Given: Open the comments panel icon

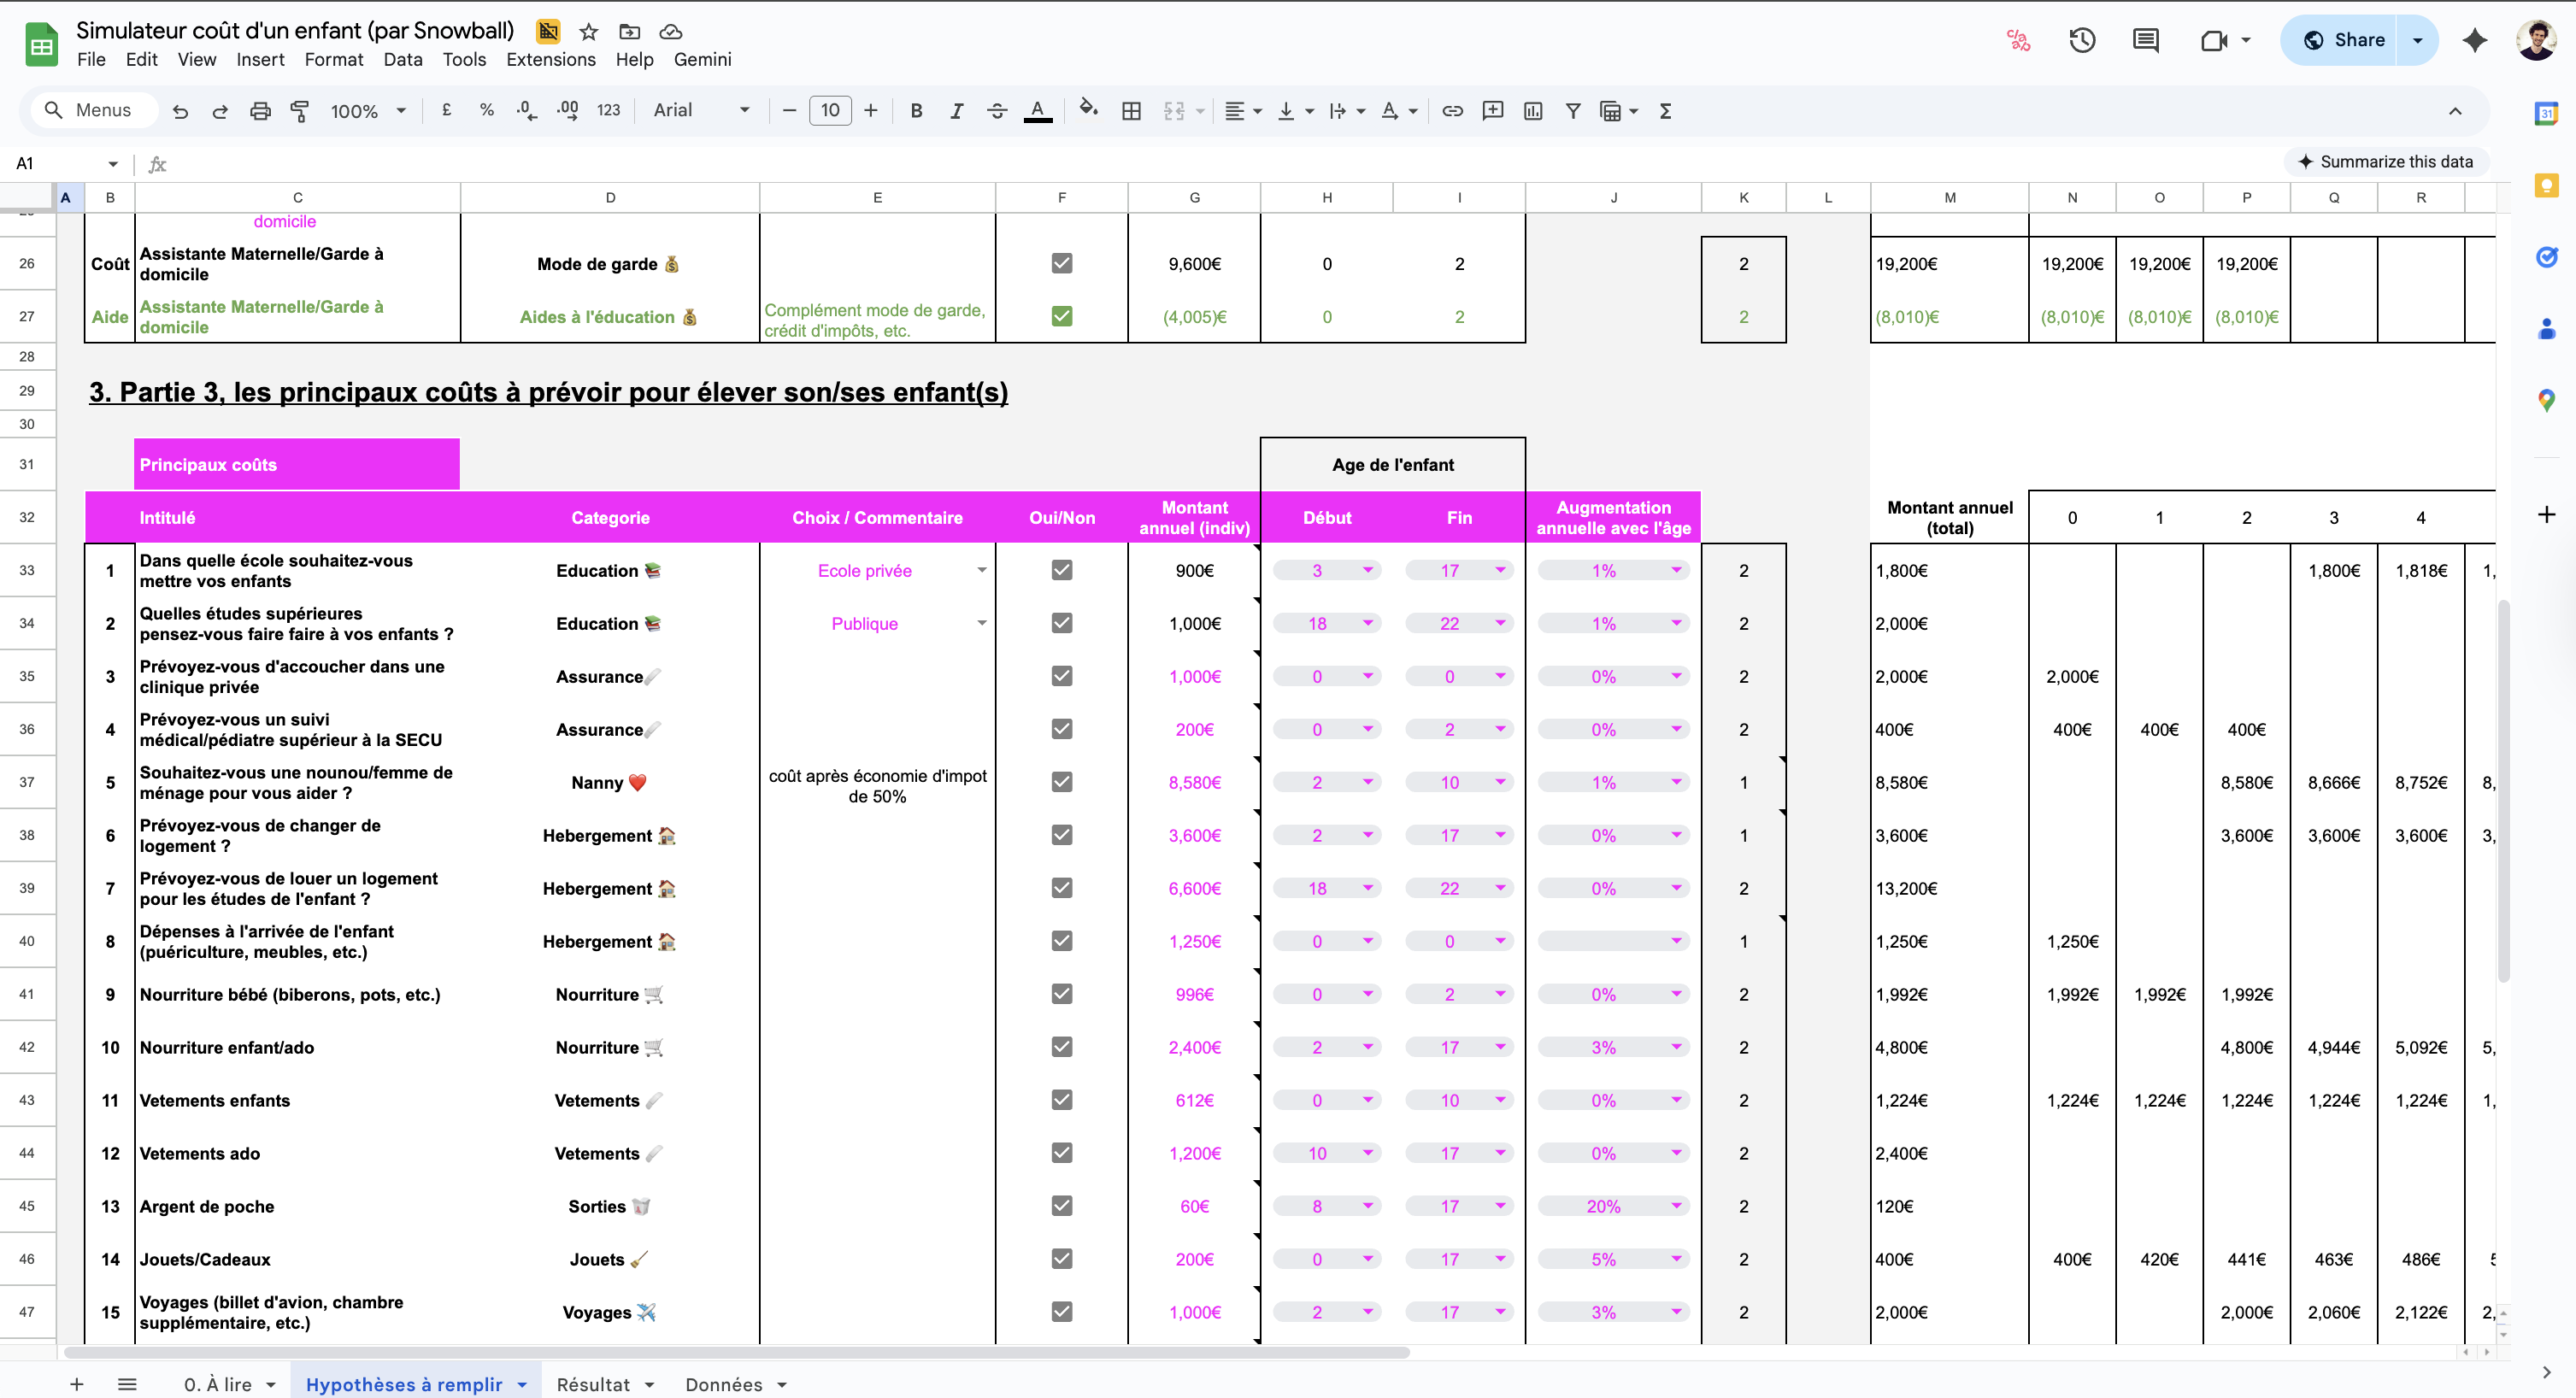Looking at the screenshot, I should (2145, 40).
